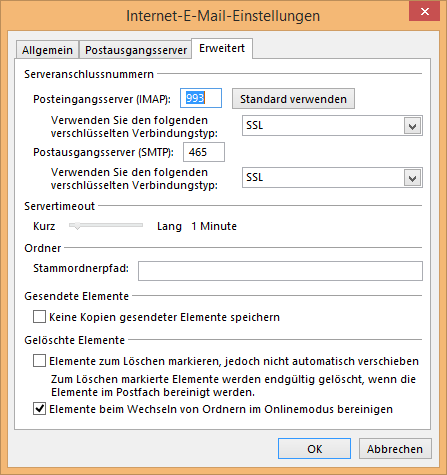Confirm settings with the OK button
The image size is (447, 475).
pos(314,449)
